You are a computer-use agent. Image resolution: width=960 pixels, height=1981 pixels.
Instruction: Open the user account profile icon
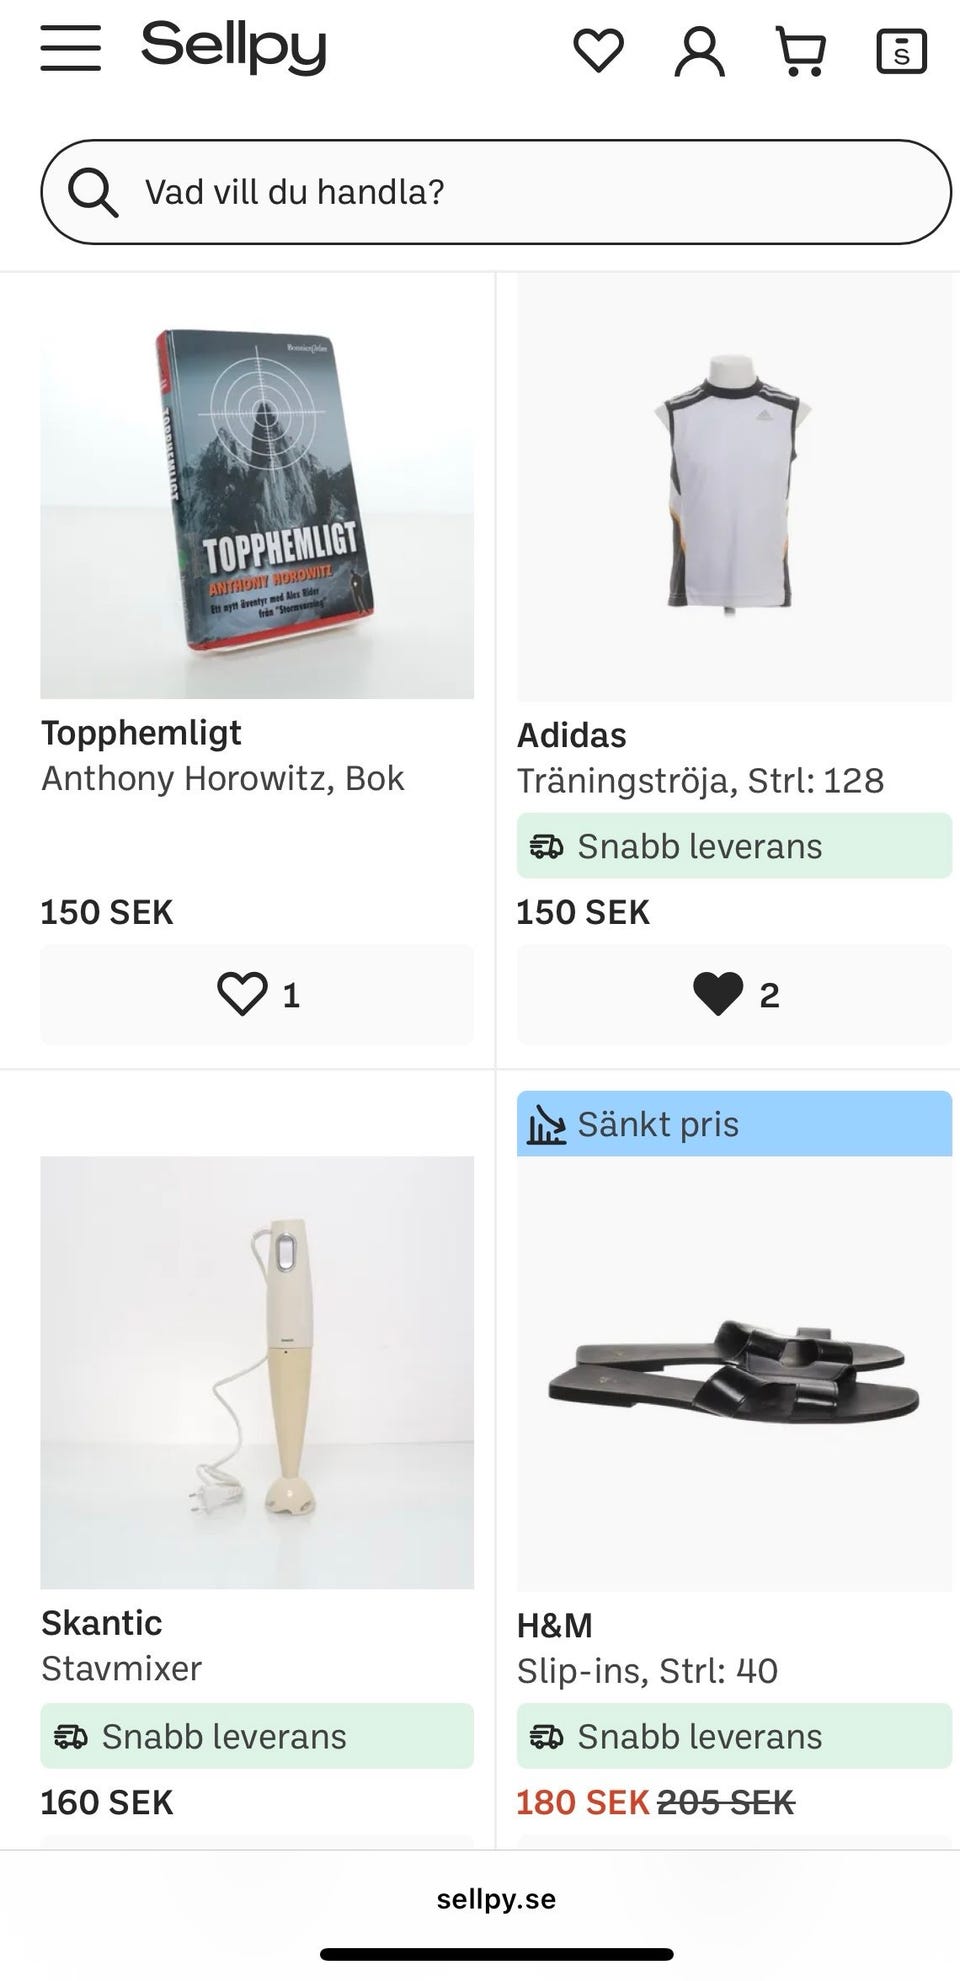[x=699, y=51]
